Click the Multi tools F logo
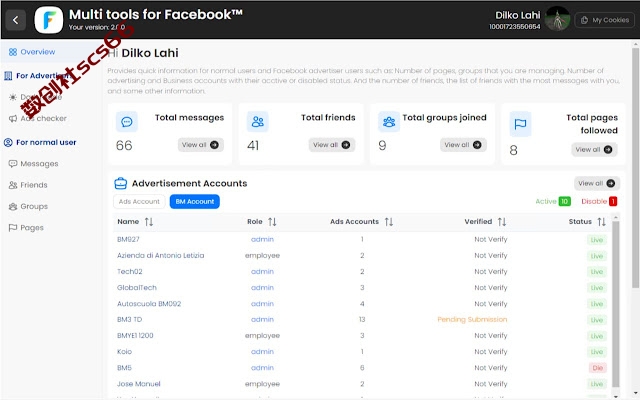 (x=49, y=20)
